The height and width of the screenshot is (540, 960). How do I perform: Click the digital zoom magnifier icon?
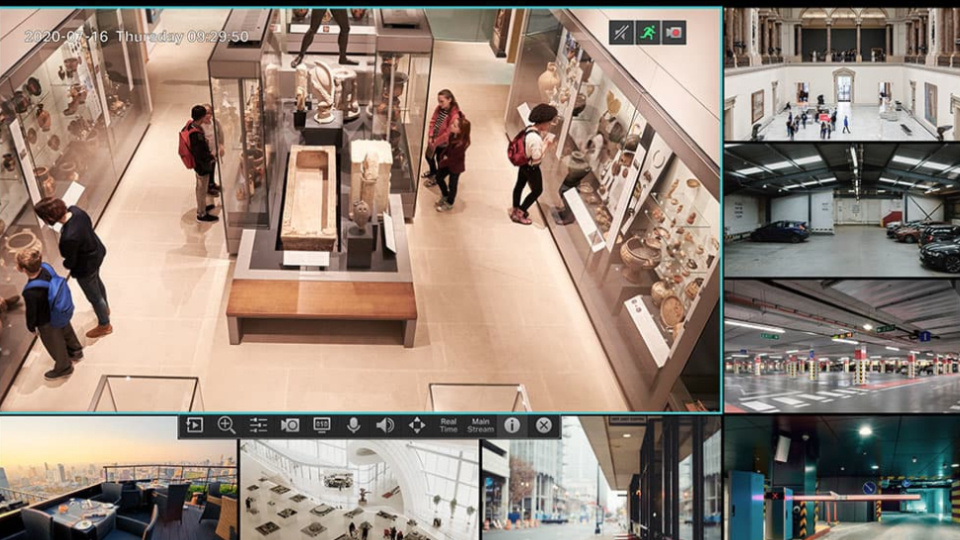(226, 425)
